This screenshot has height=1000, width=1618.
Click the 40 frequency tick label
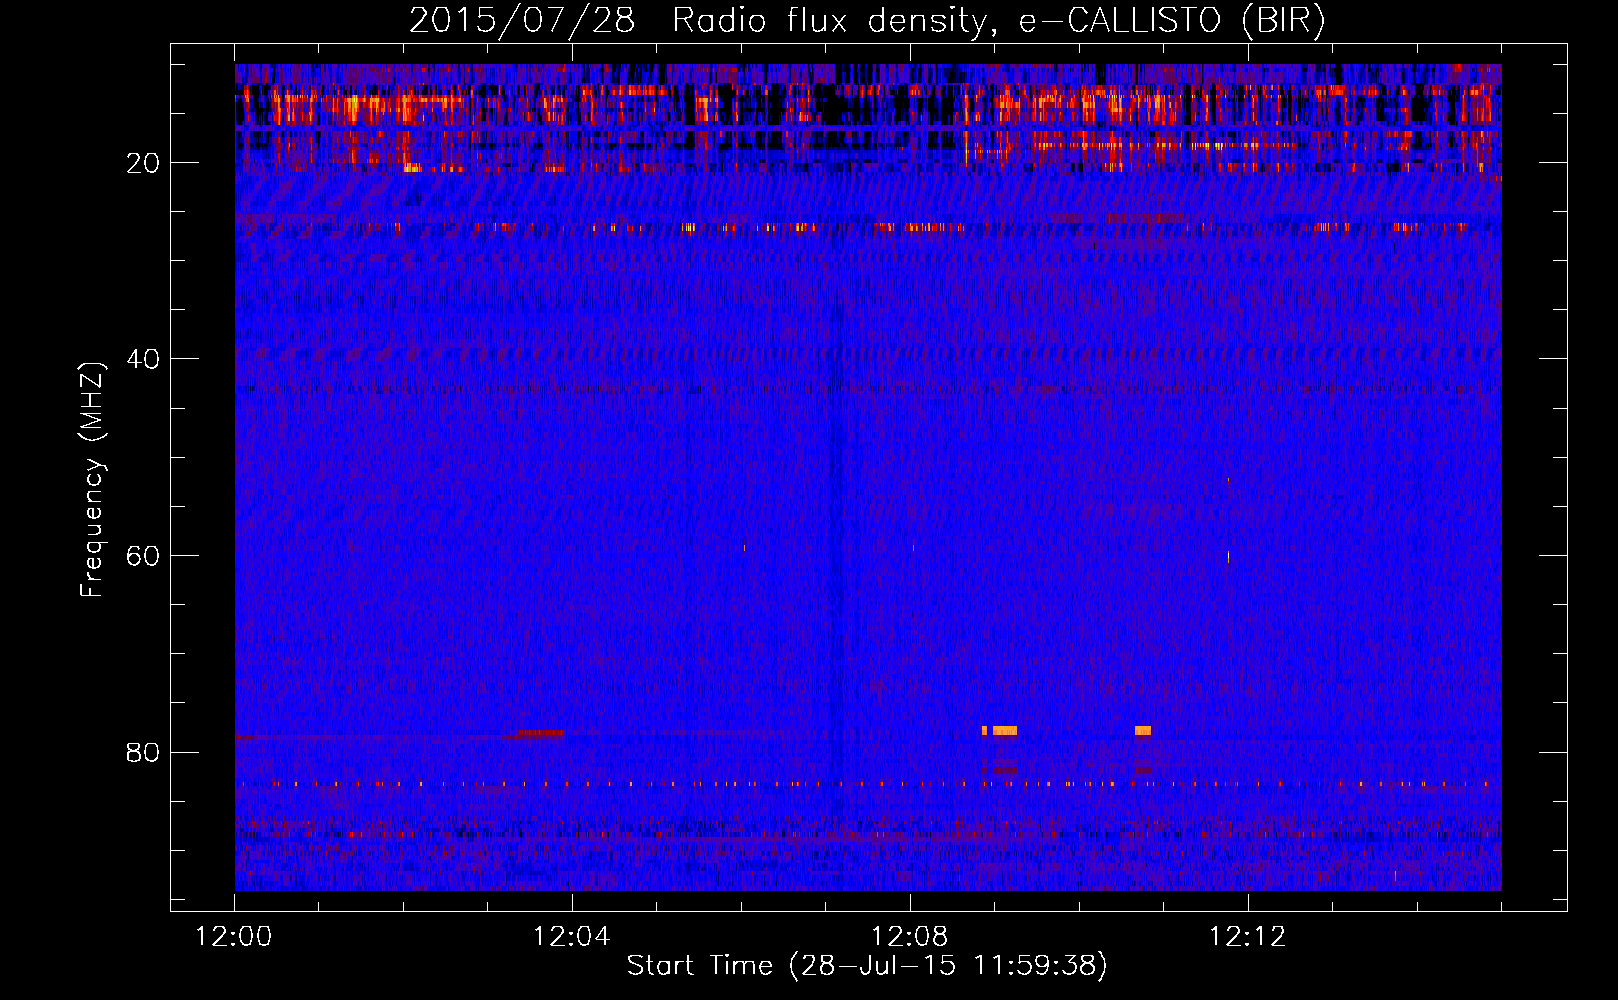144,359
